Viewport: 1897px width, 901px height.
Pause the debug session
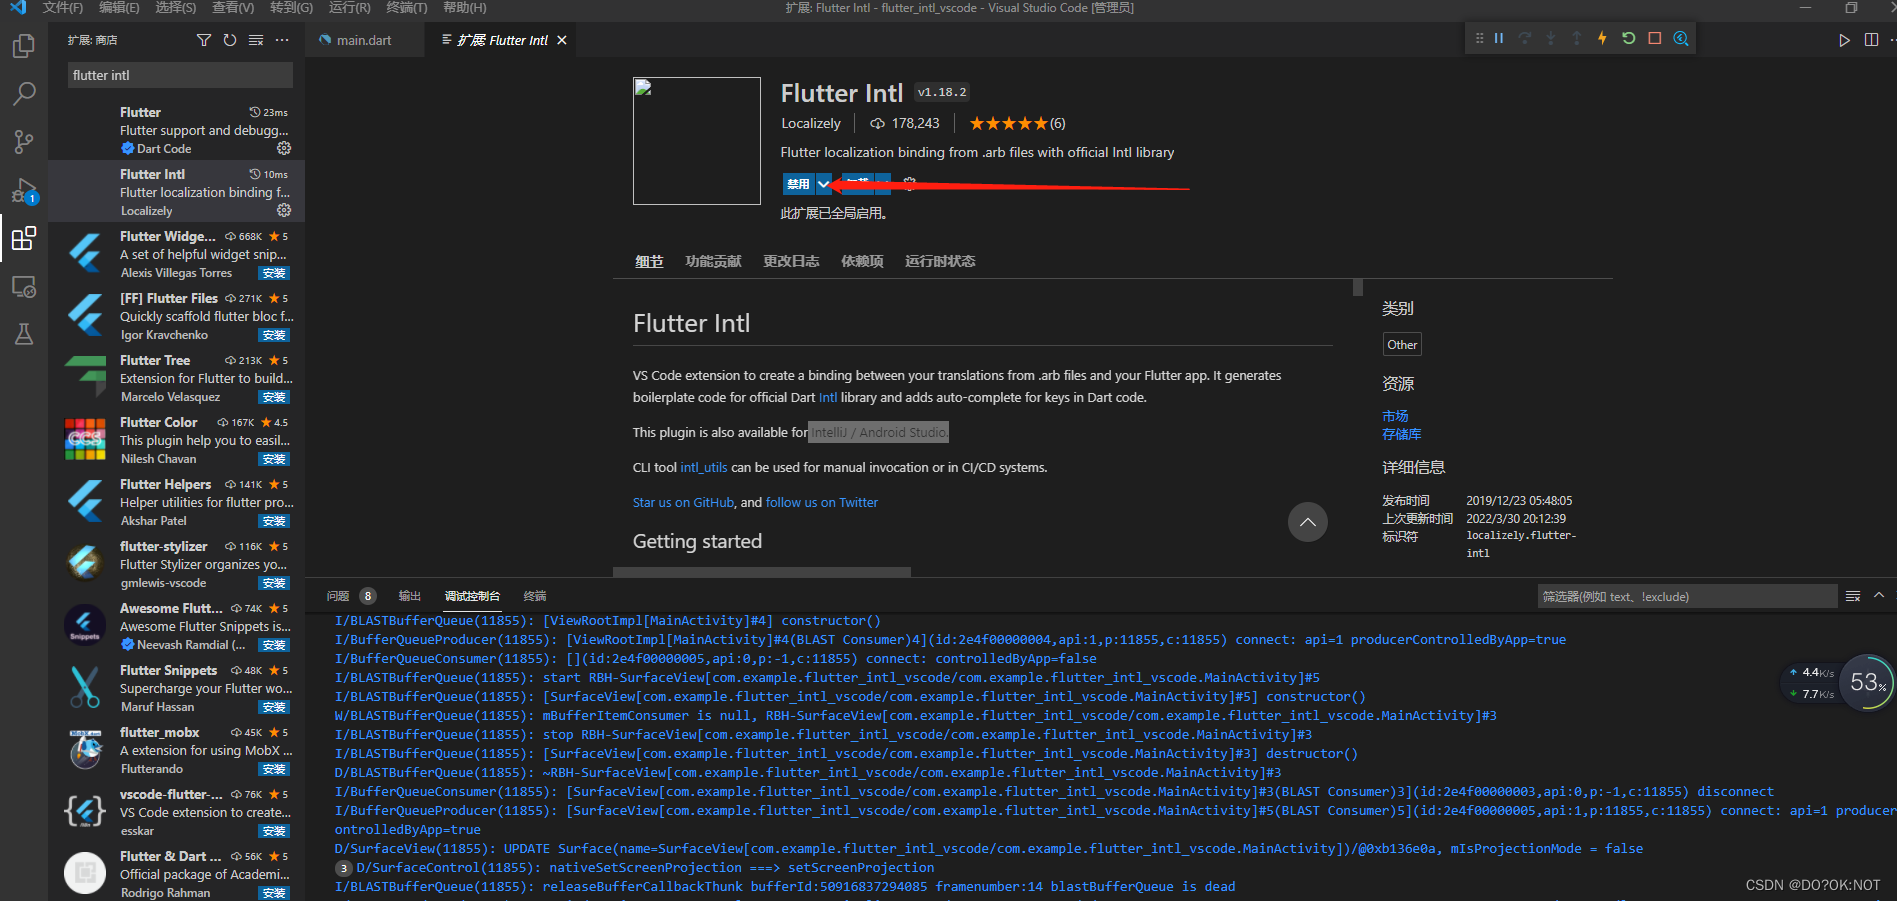(x=1499, y=38)
